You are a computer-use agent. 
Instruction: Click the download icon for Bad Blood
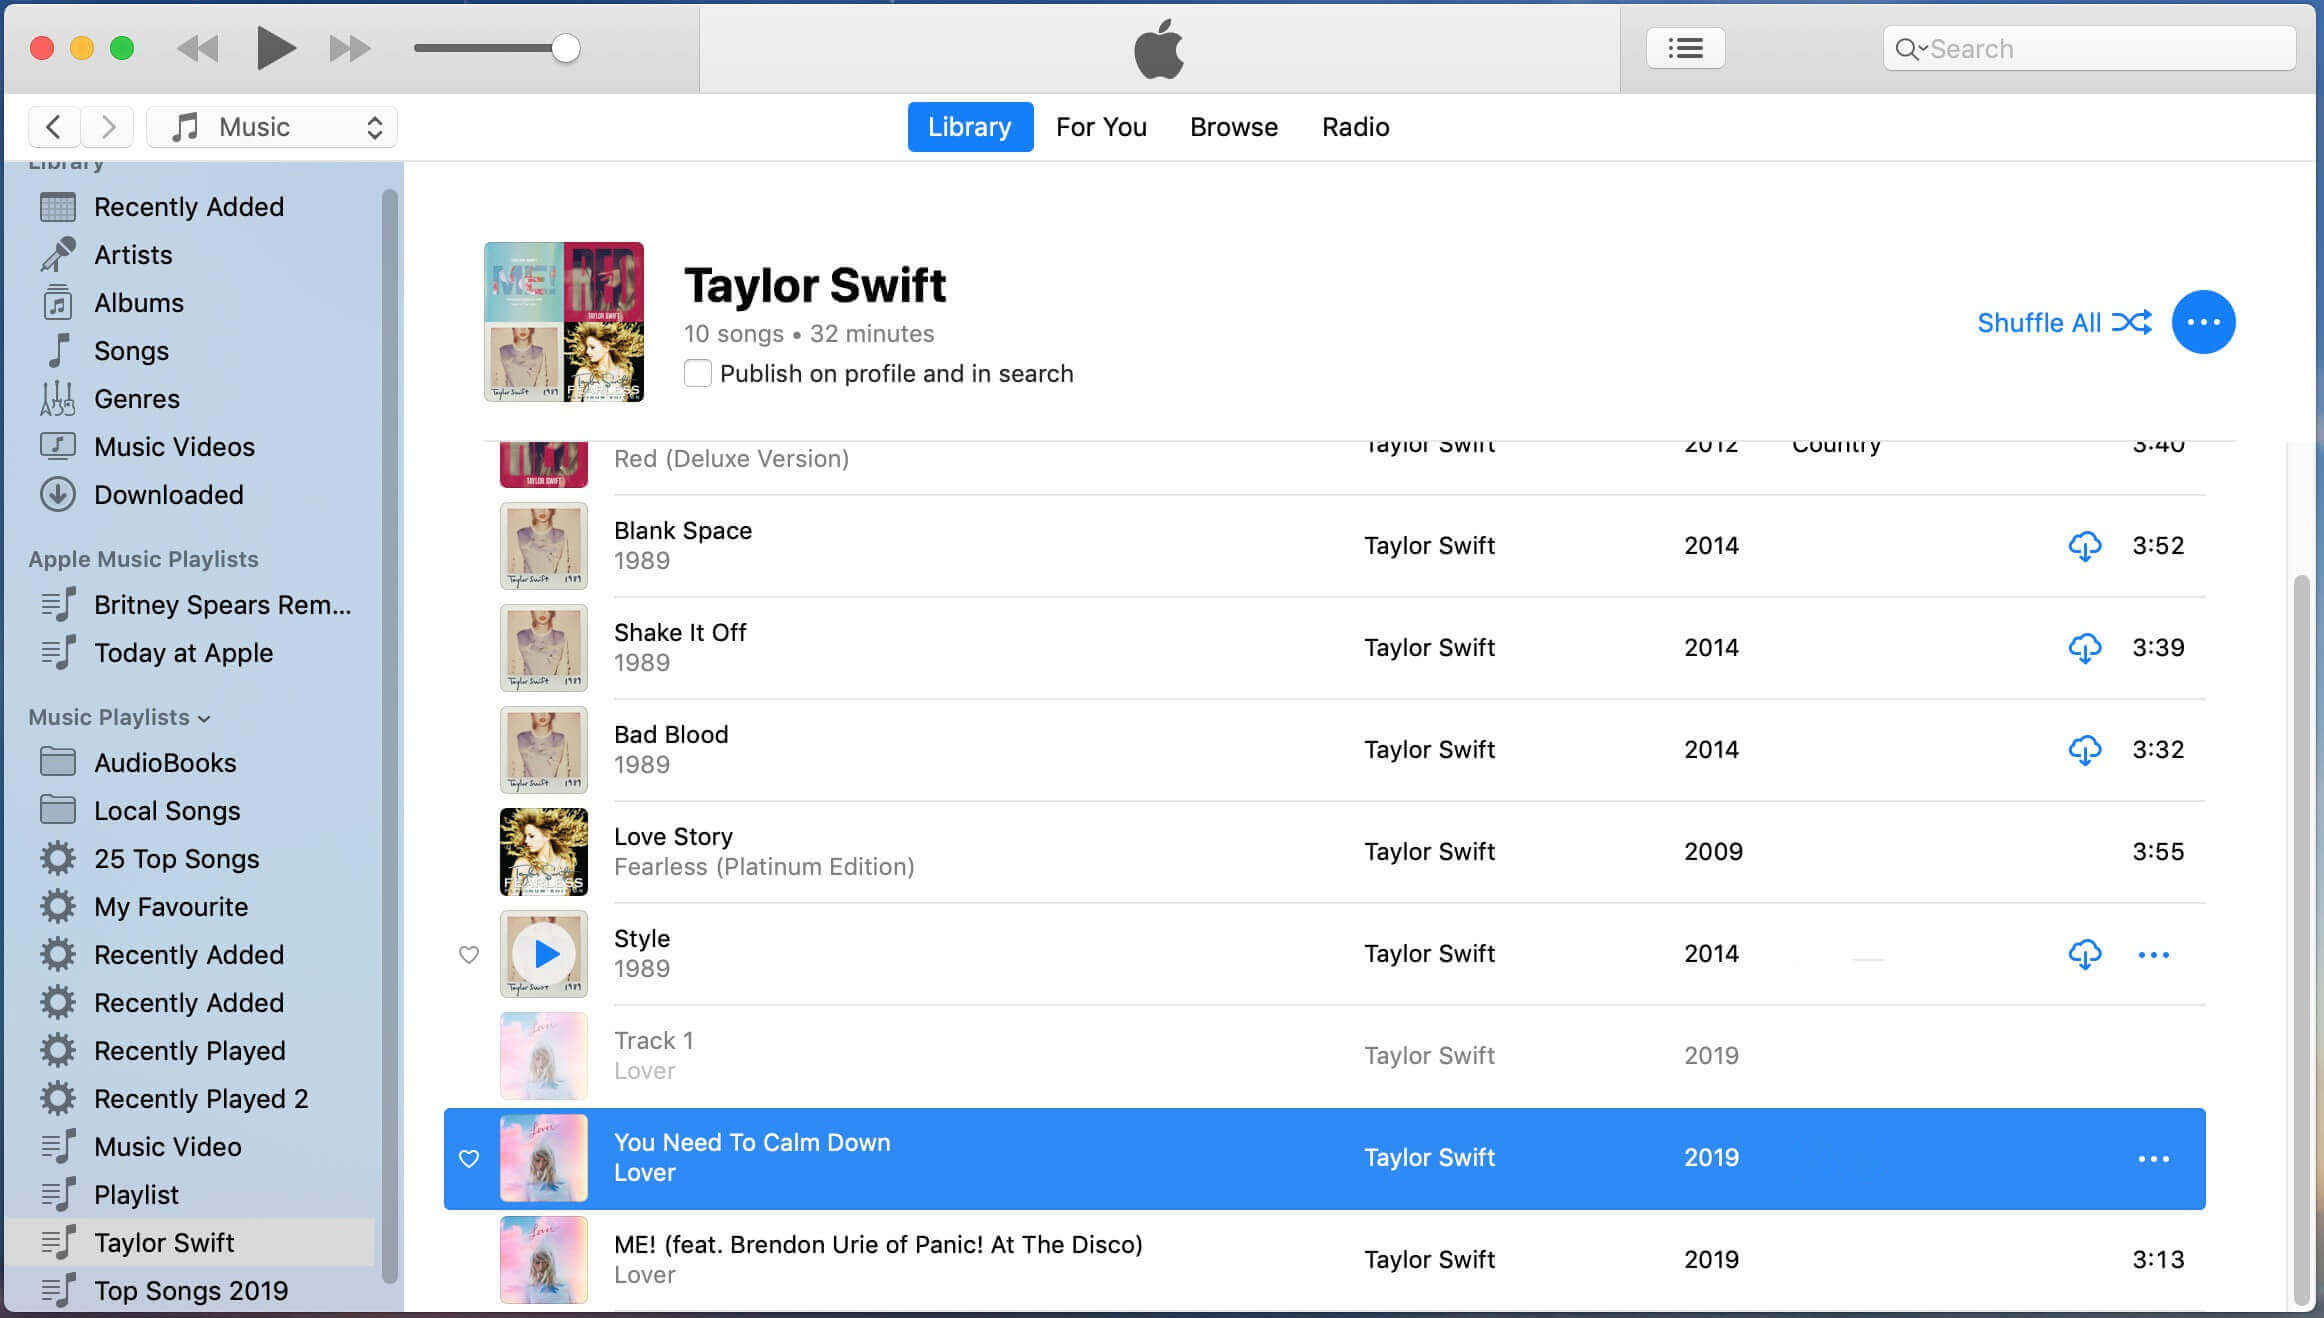(x=2085, y=748)
